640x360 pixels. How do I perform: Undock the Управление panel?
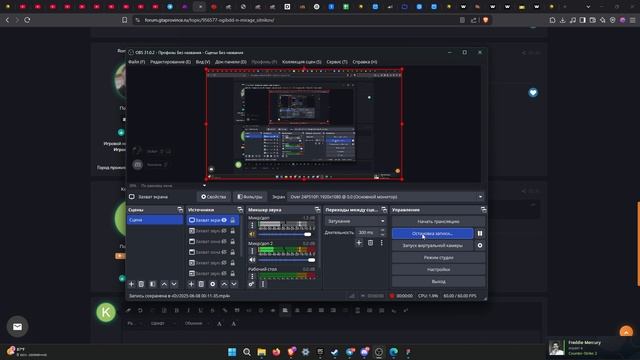484,210
